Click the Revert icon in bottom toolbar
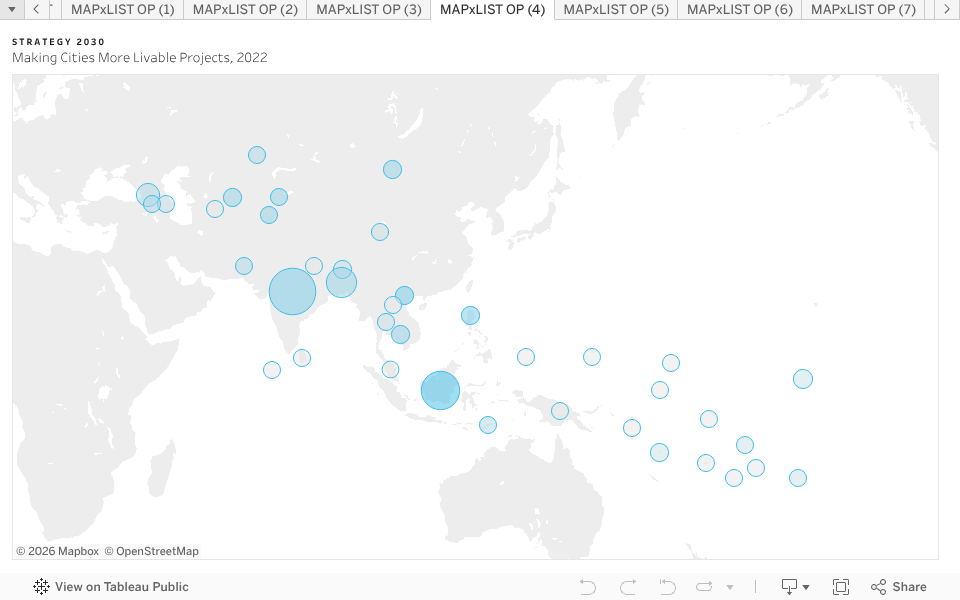 coord(667,587)
